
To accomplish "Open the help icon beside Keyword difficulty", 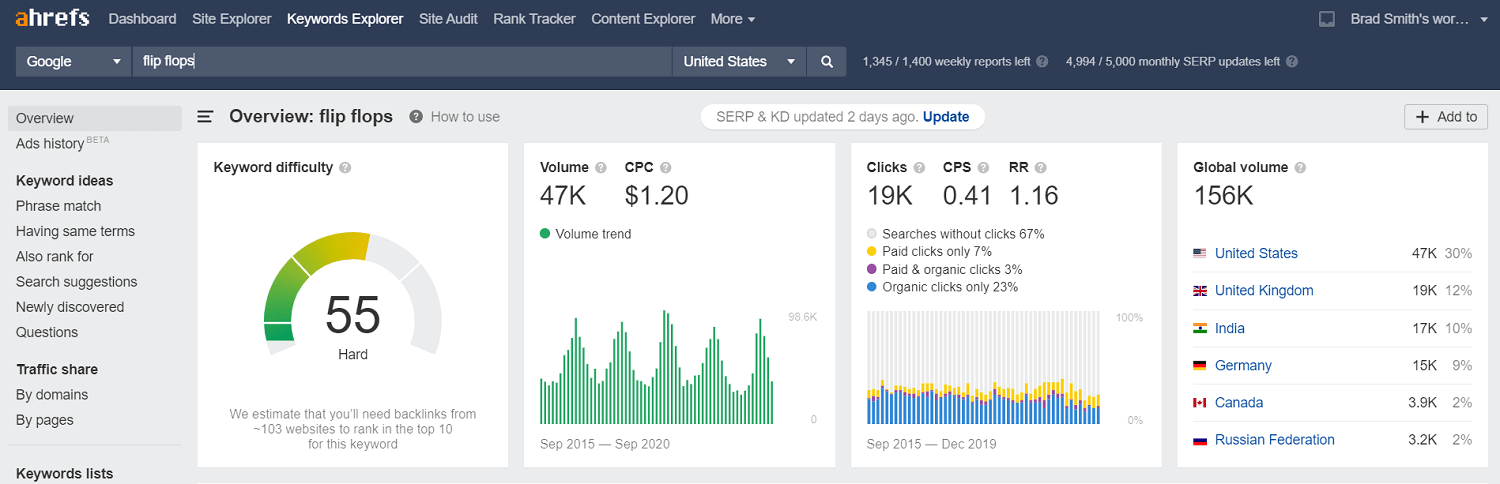I will click(345, 168).
